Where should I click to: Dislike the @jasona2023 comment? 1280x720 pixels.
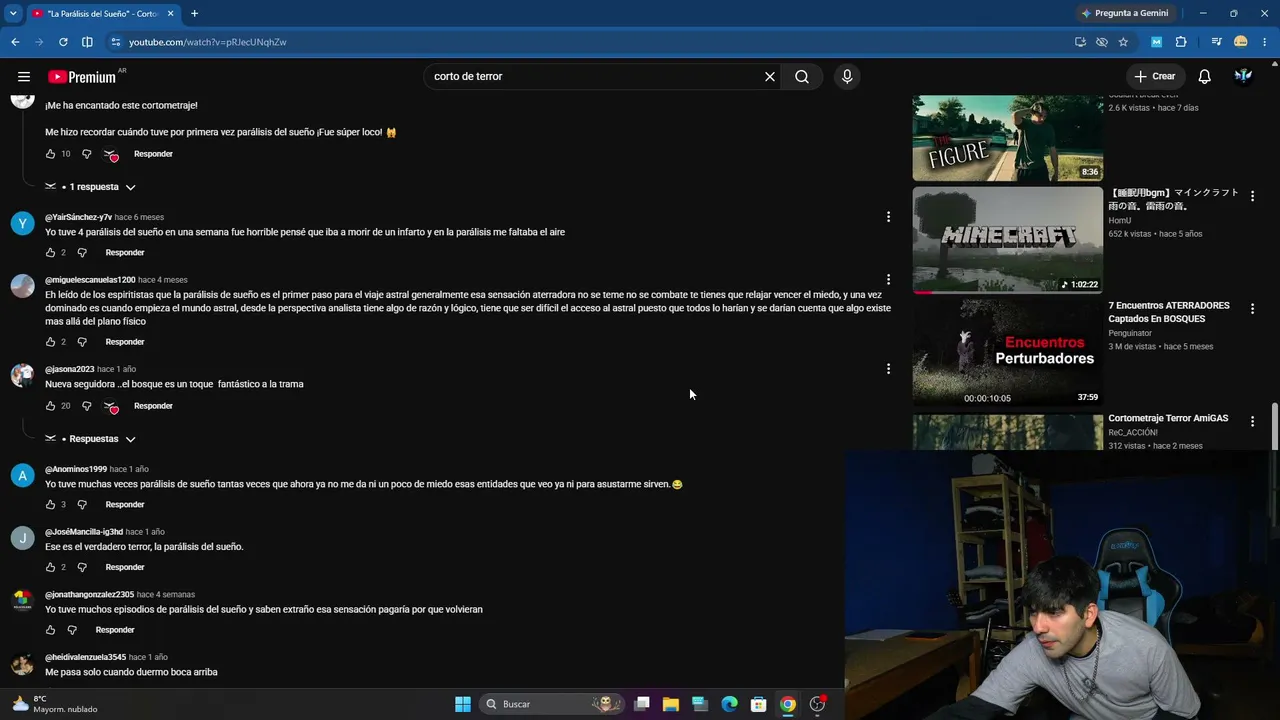click(x=86, y=406)
